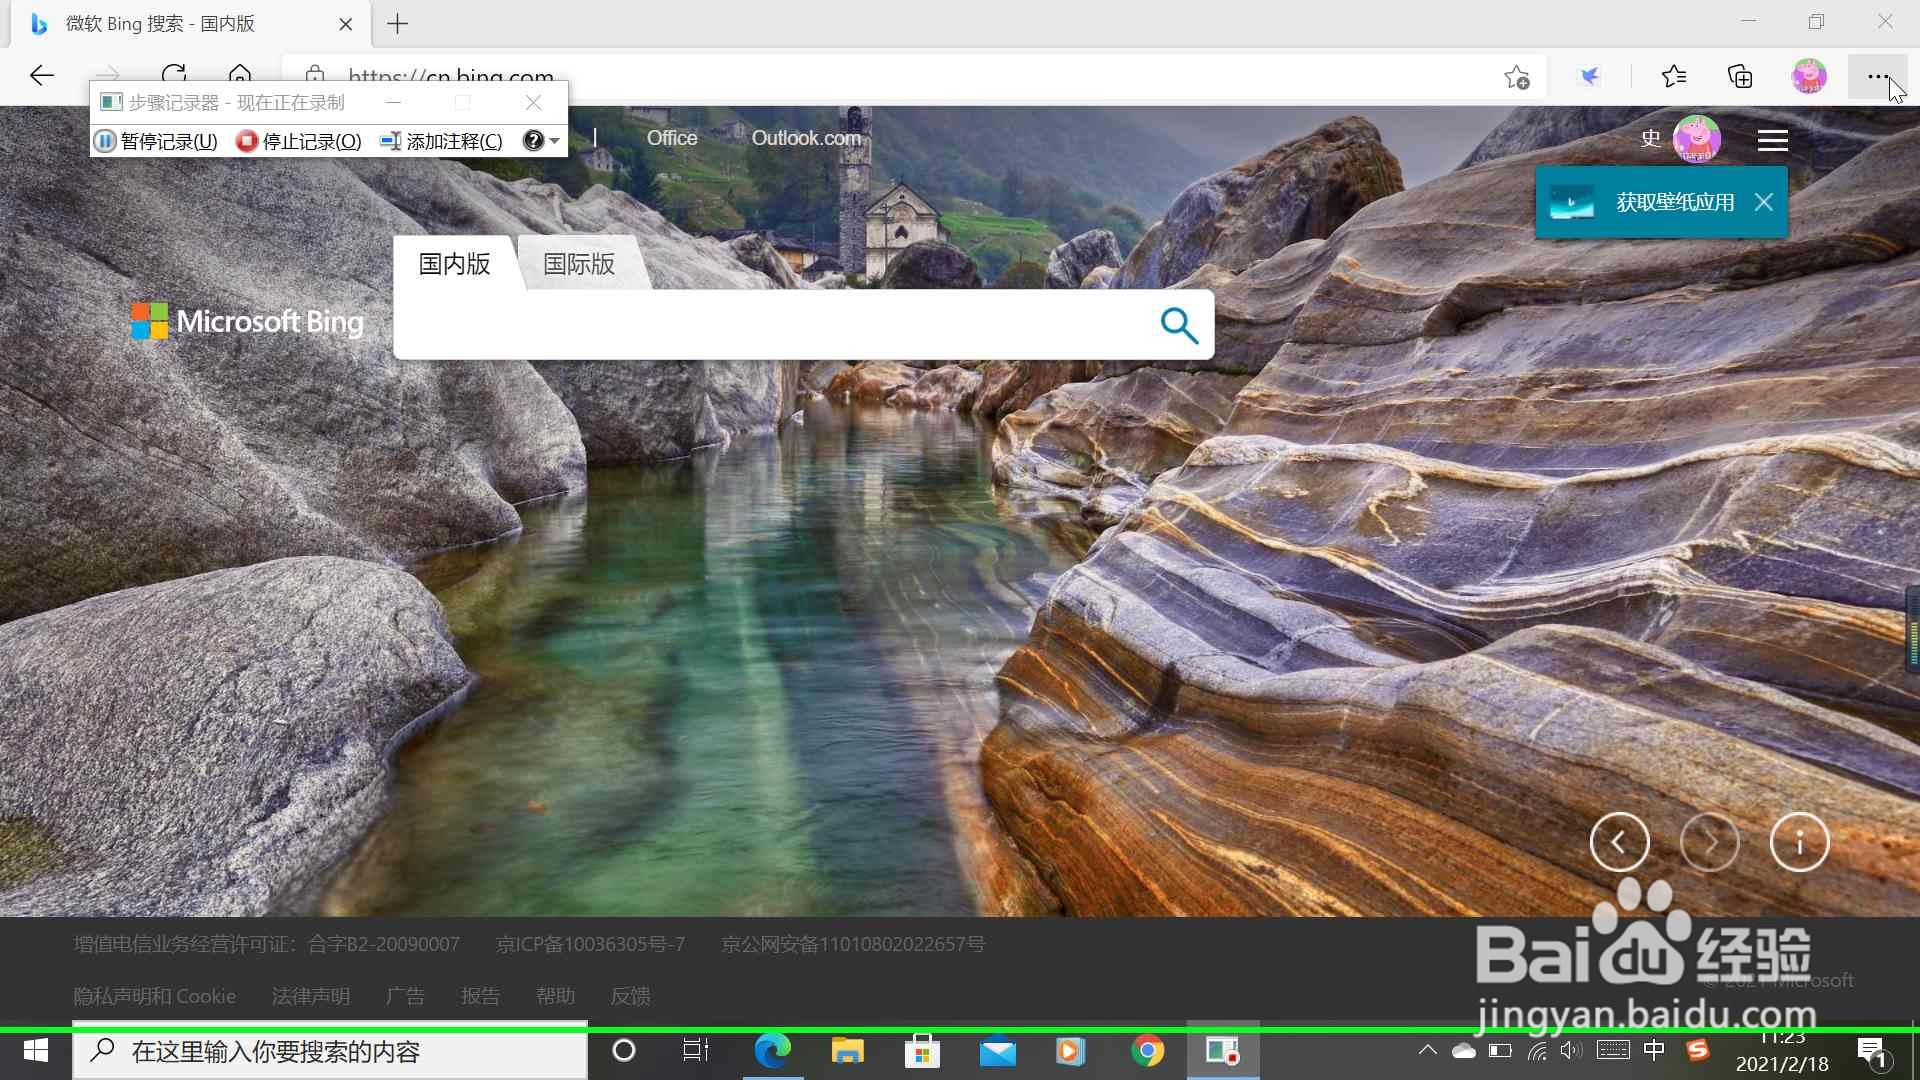Image resolution: width=1920 pixels, height=1080 pixels.
Task: Switch input method via 中 tray indicator
Action: coord(1655,1051)
